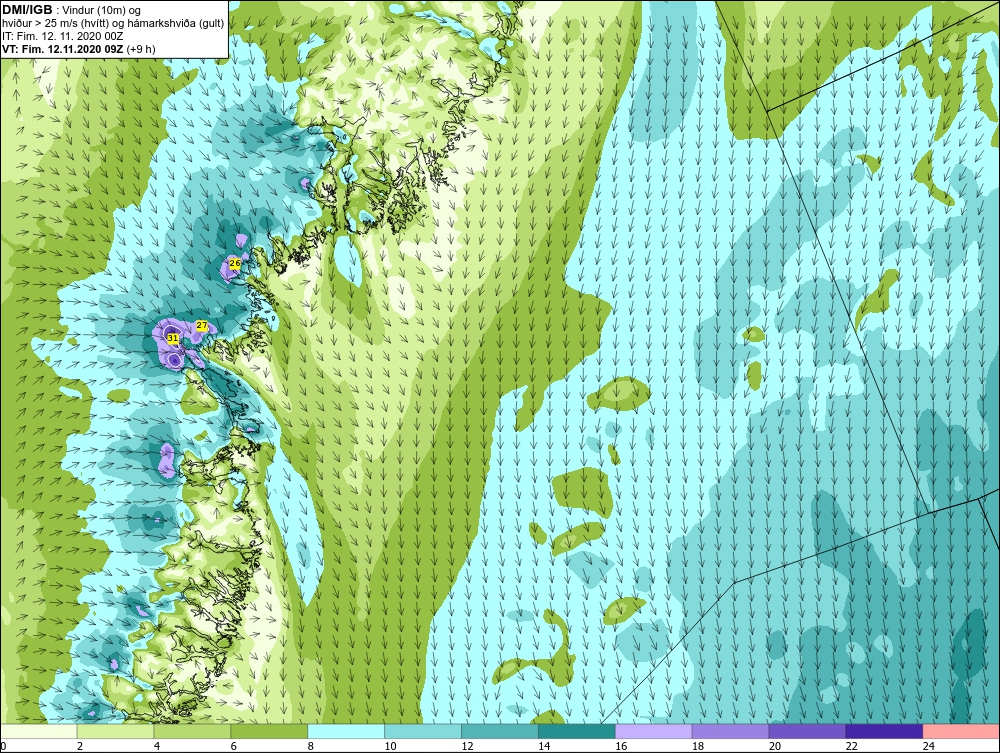Pick the pink legend swatch above 24 m/s

(961, 731)
